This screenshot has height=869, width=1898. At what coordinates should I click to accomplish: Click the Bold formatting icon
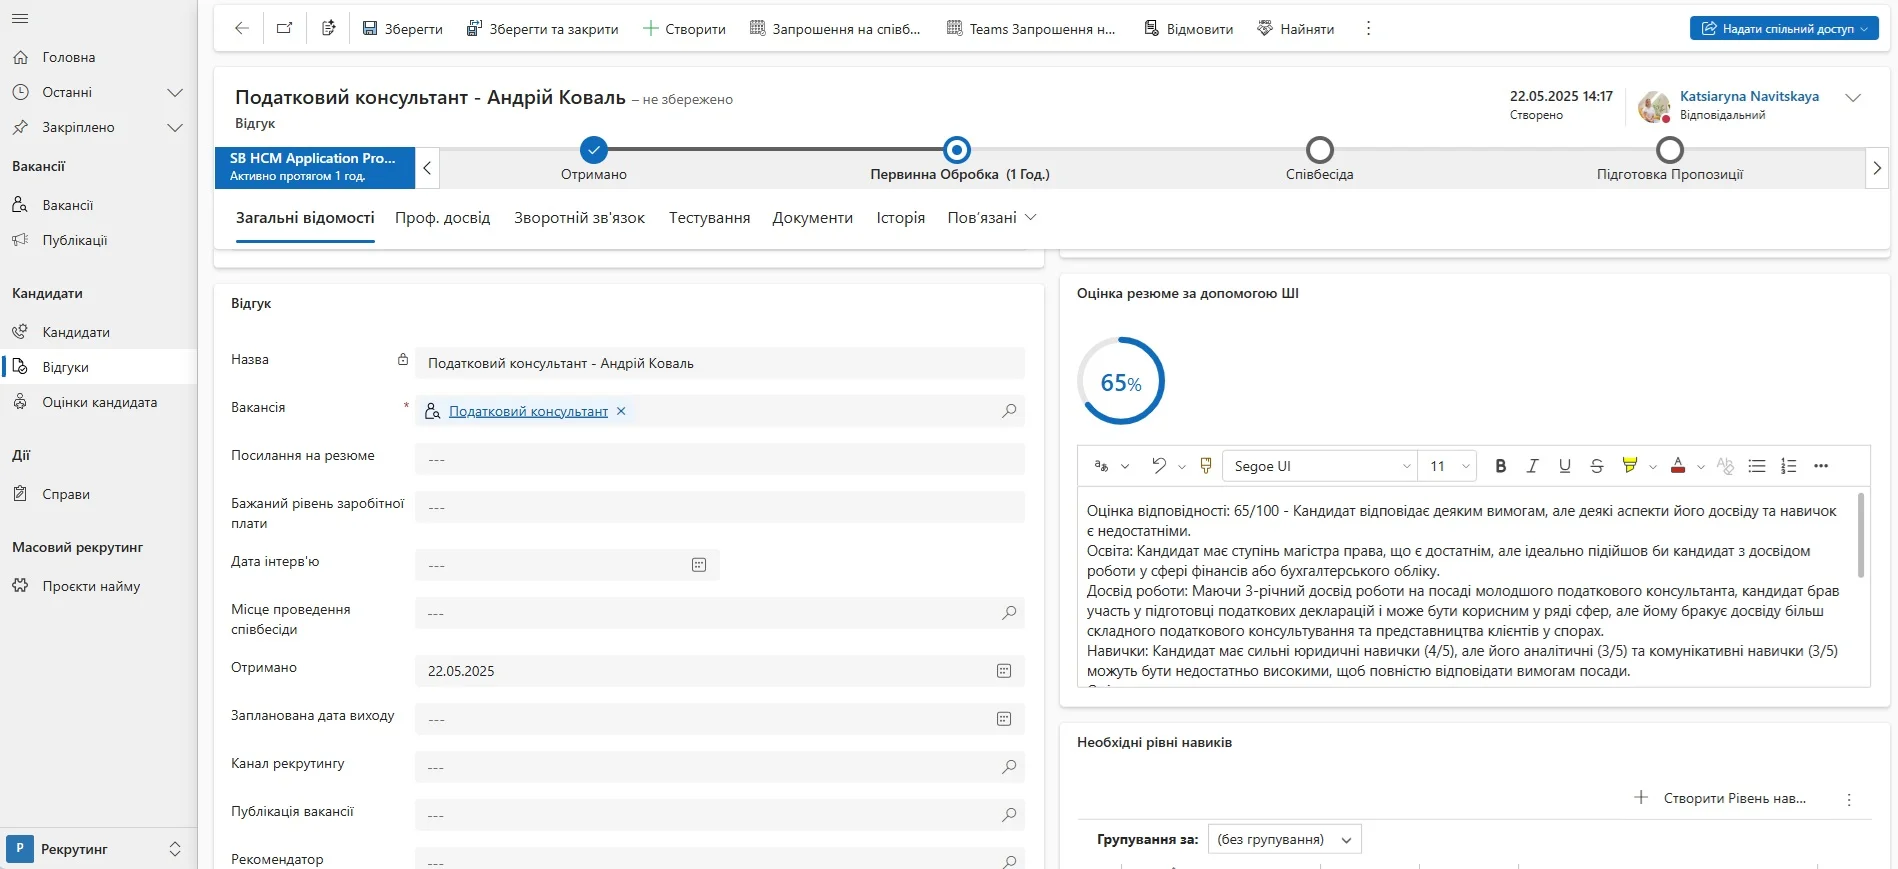pos(1500,466)
